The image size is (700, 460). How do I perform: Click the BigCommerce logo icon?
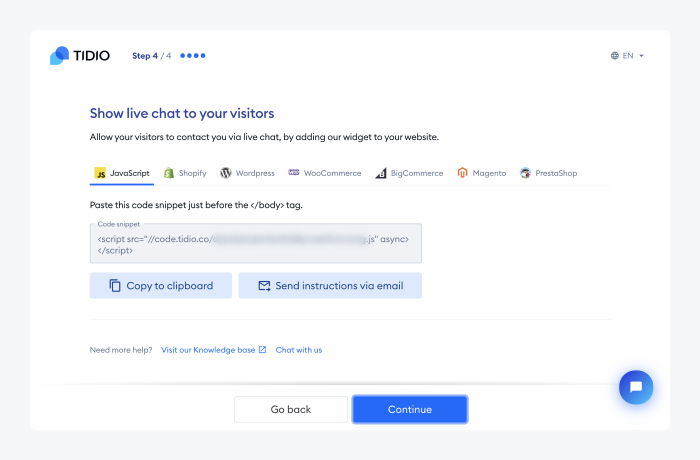381,173
